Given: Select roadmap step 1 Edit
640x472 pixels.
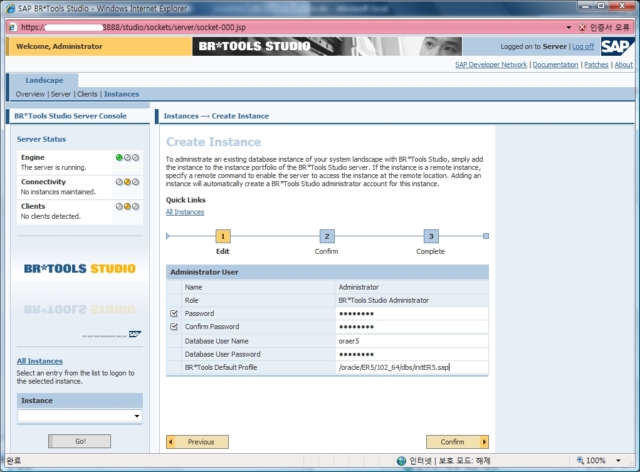Looking at the screenshot, I should pyautogui.click(x=223, y=236).
